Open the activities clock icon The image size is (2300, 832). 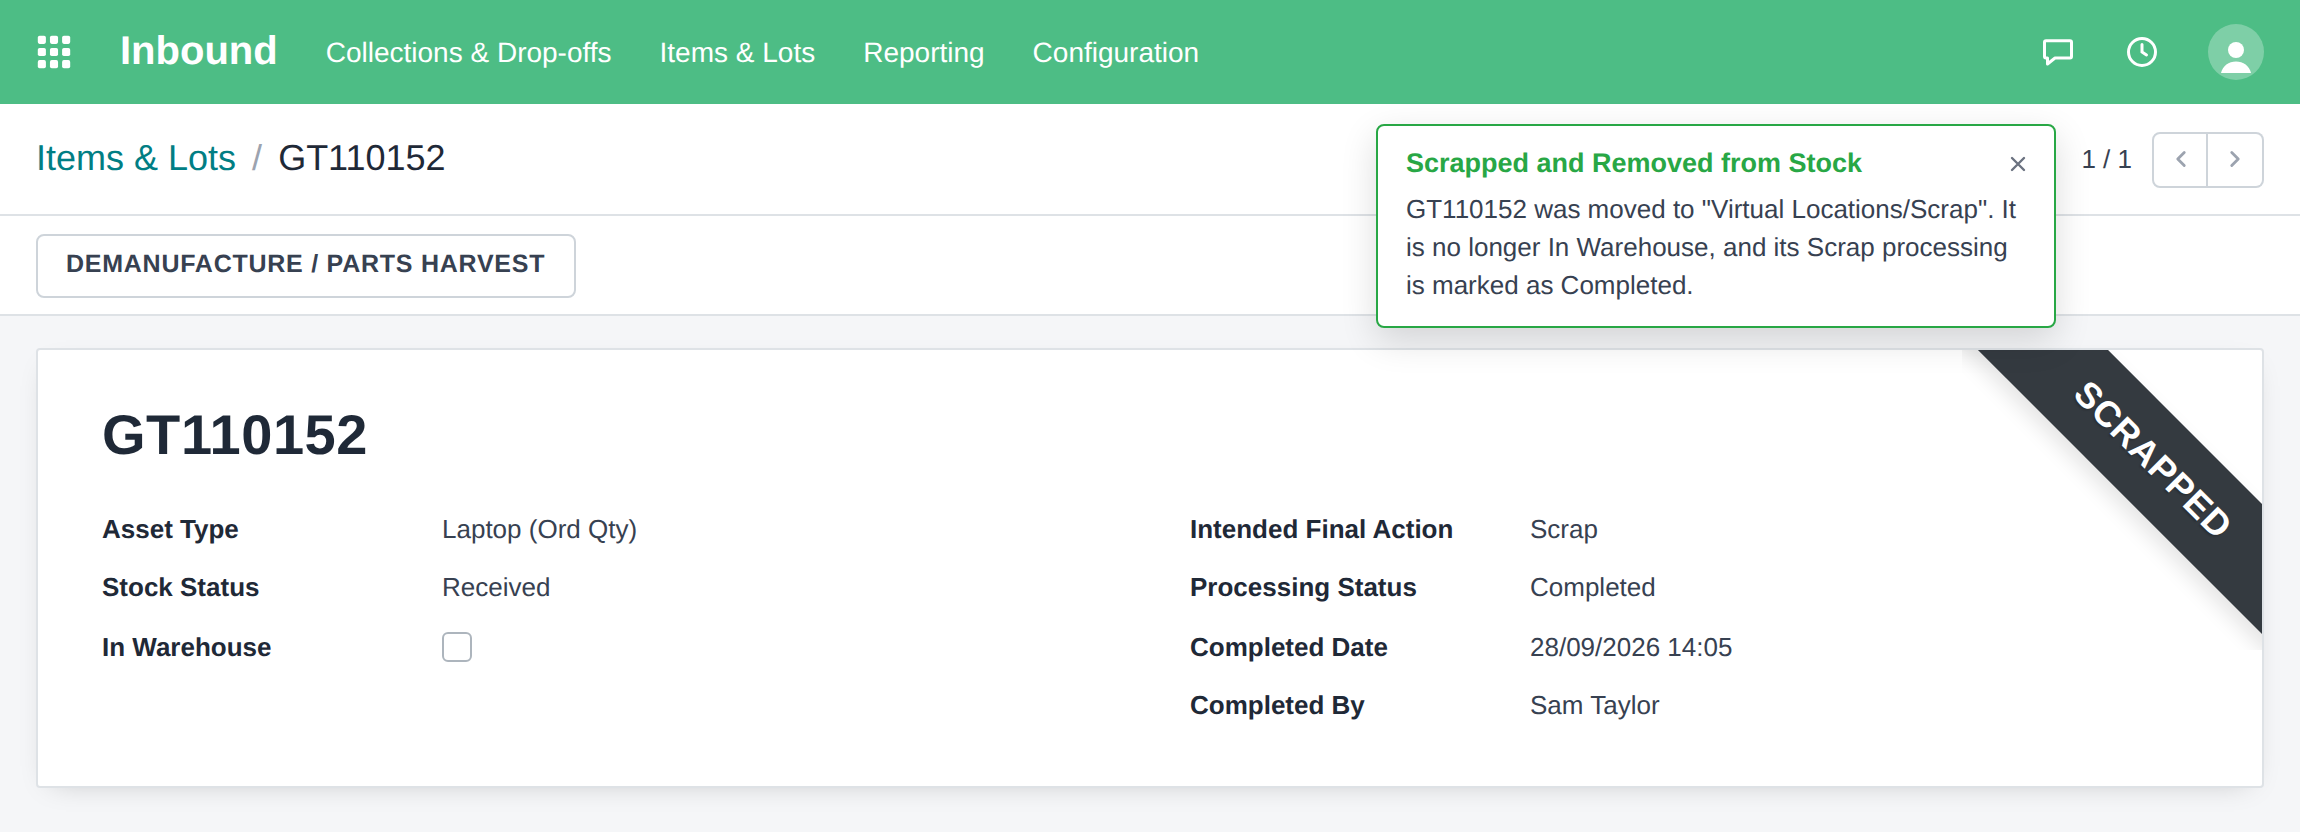2142,52
